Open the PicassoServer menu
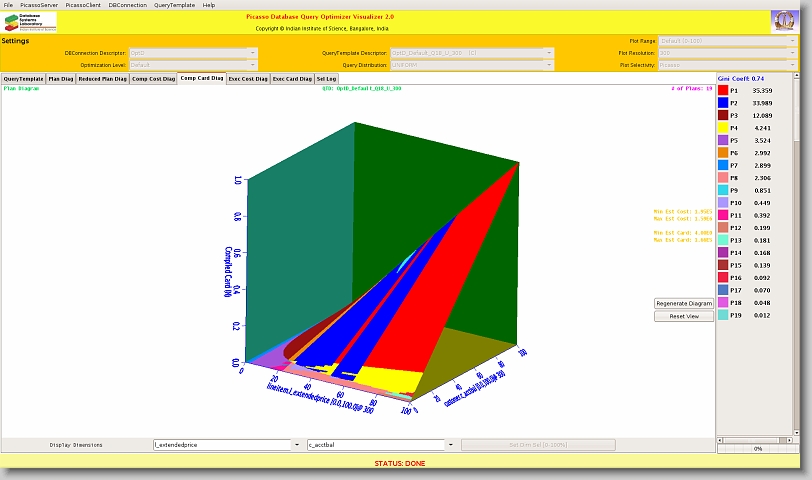Image resolution: width=812 pixels, height=480 pixels. (x=39, y=5)
